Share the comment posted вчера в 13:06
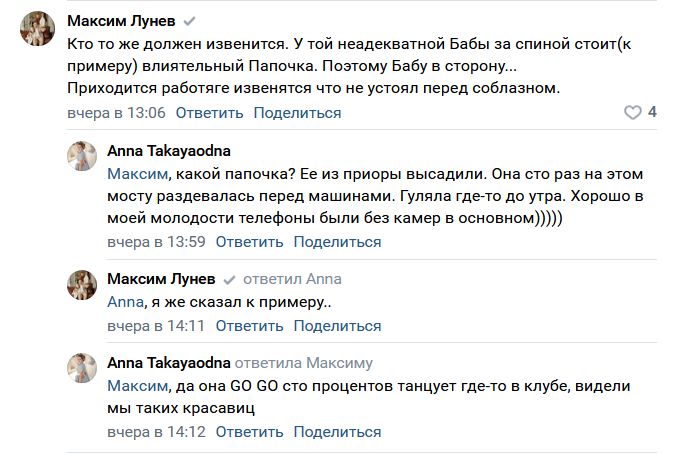Image resolution: width=679 pixels, height=454 pixels. 297,113
